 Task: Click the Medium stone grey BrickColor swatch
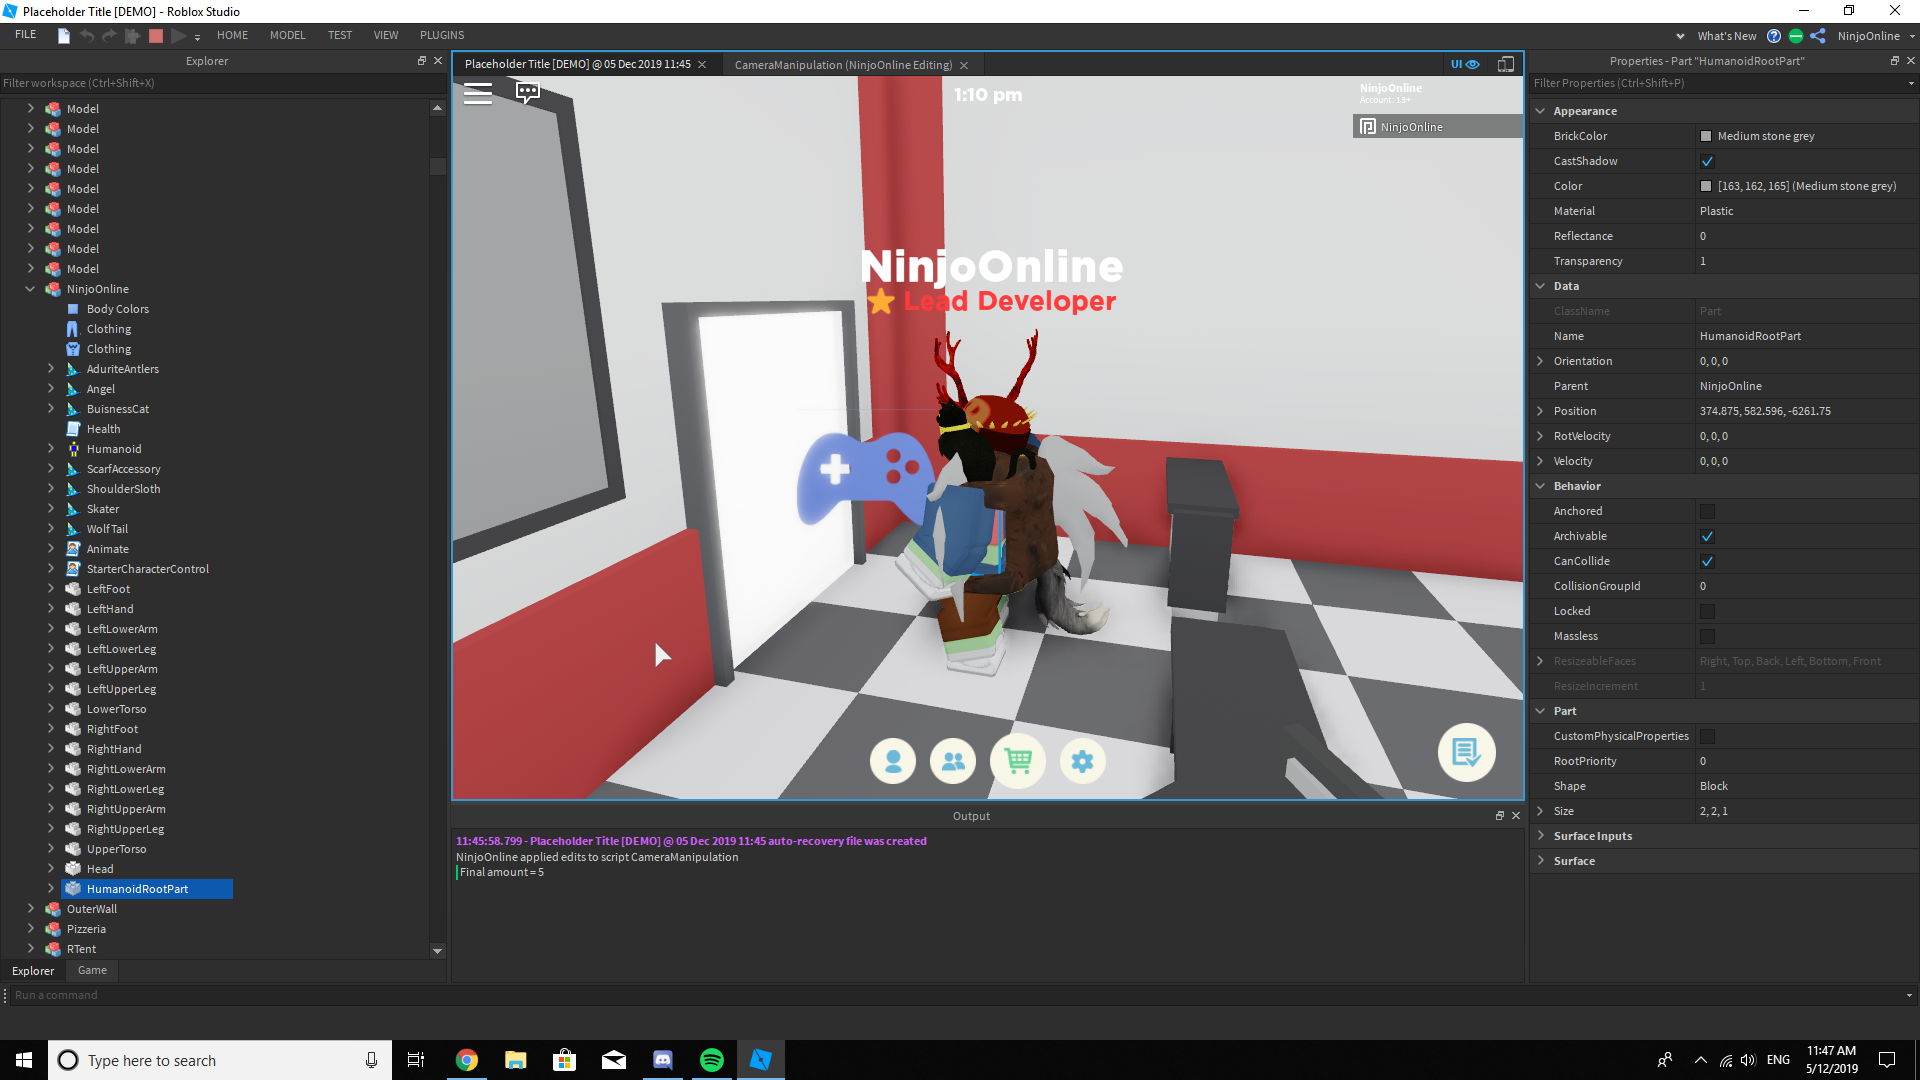(1705, 135)
